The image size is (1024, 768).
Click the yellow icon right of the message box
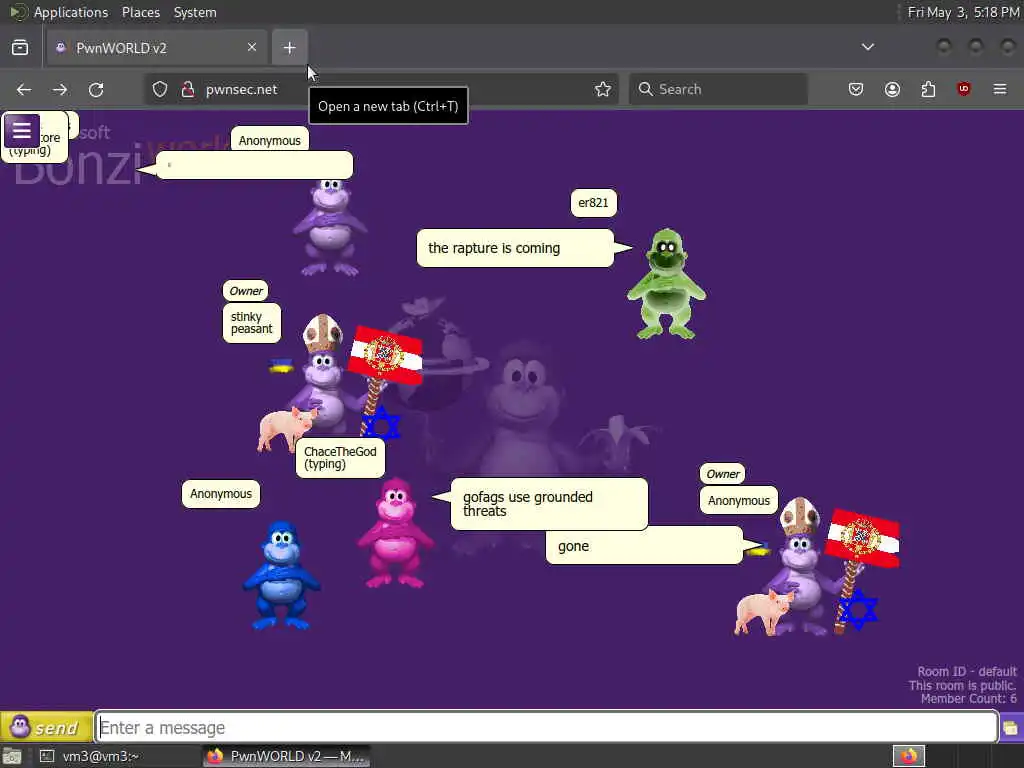click(x=1010, y=728)
